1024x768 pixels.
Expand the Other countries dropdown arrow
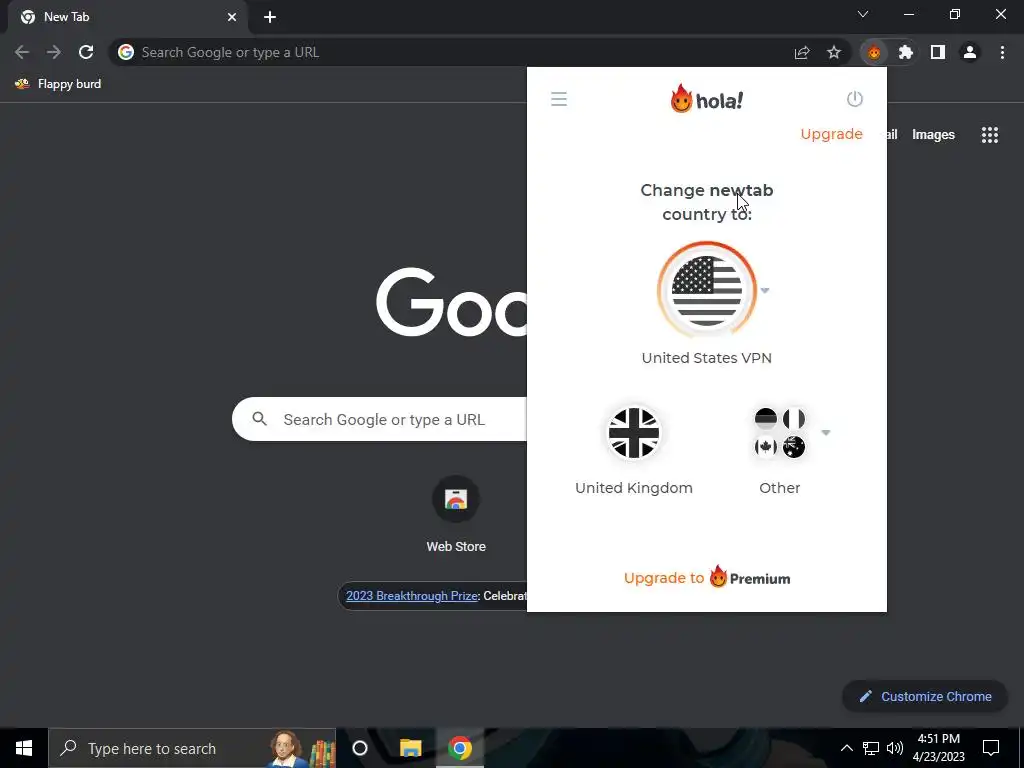coord(825,433)
